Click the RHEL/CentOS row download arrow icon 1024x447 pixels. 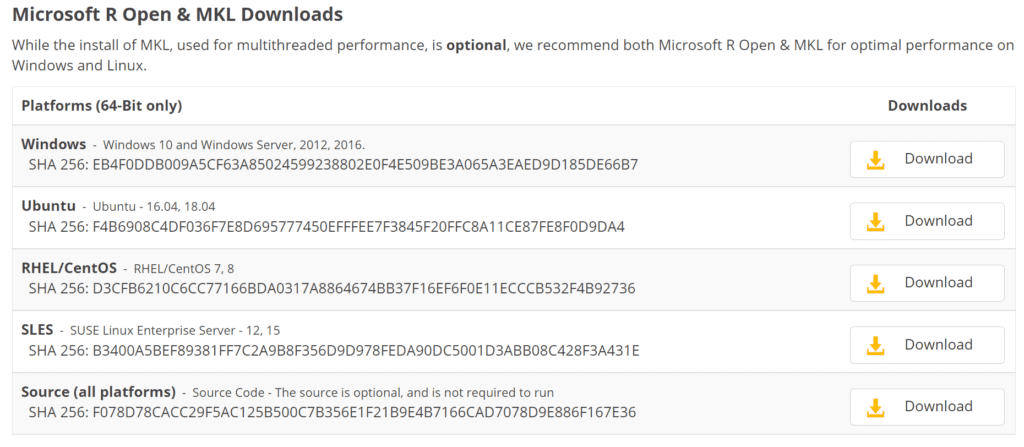click(x=875, y=283)
